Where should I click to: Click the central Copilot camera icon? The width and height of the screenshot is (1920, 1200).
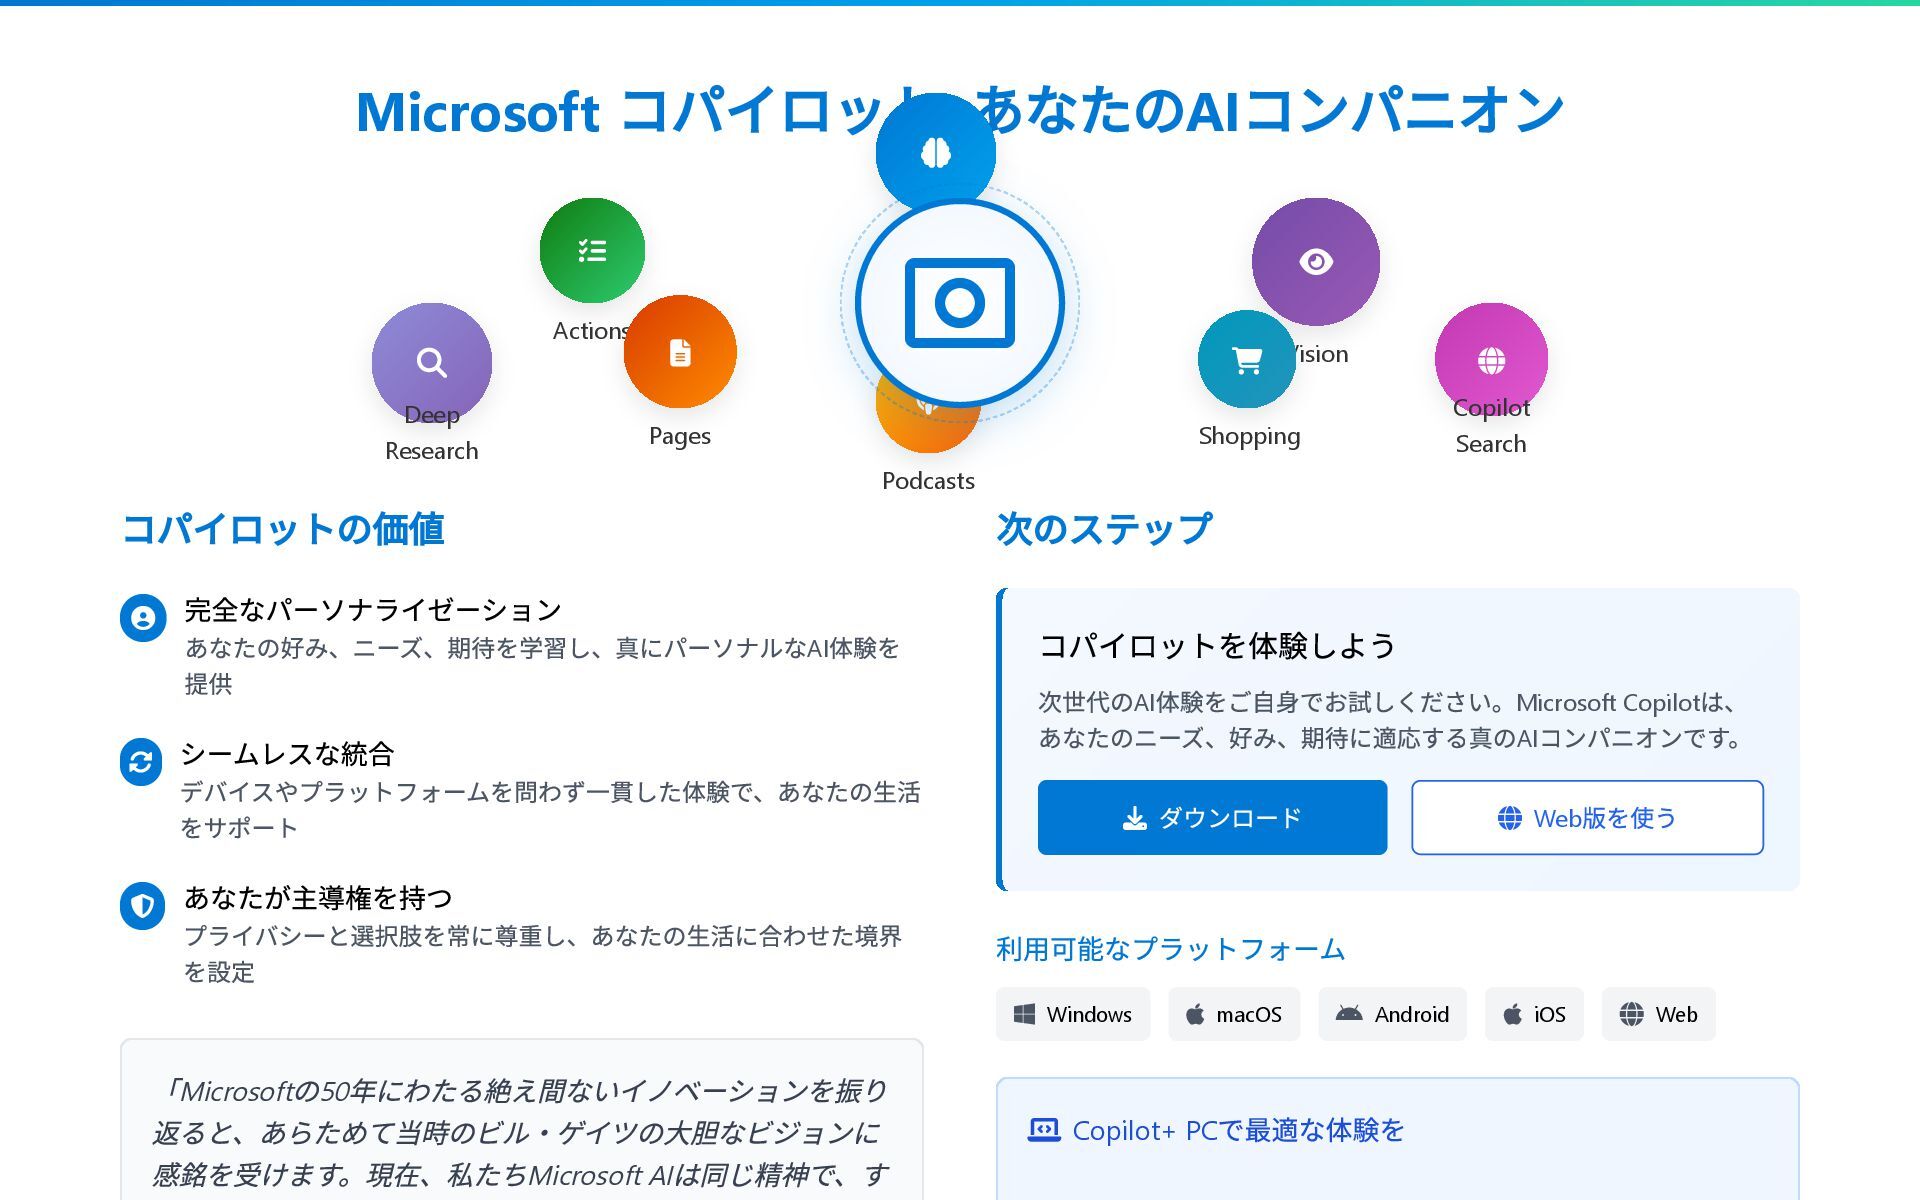coord(960,303)
